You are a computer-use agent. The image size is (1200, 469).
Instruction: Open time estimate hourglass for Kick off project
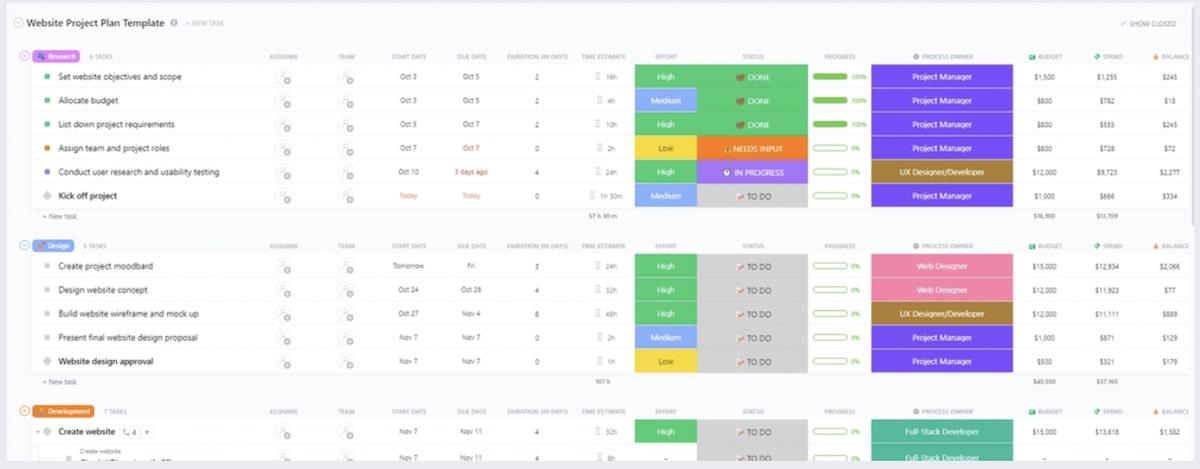591,196
